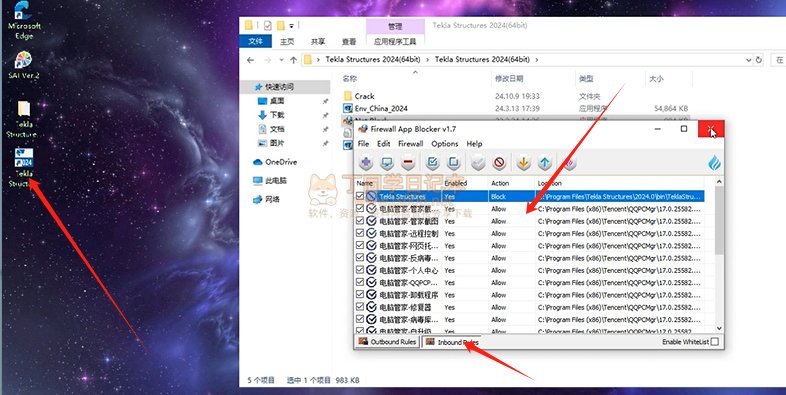Open the Firewall menu

(411, 143)
